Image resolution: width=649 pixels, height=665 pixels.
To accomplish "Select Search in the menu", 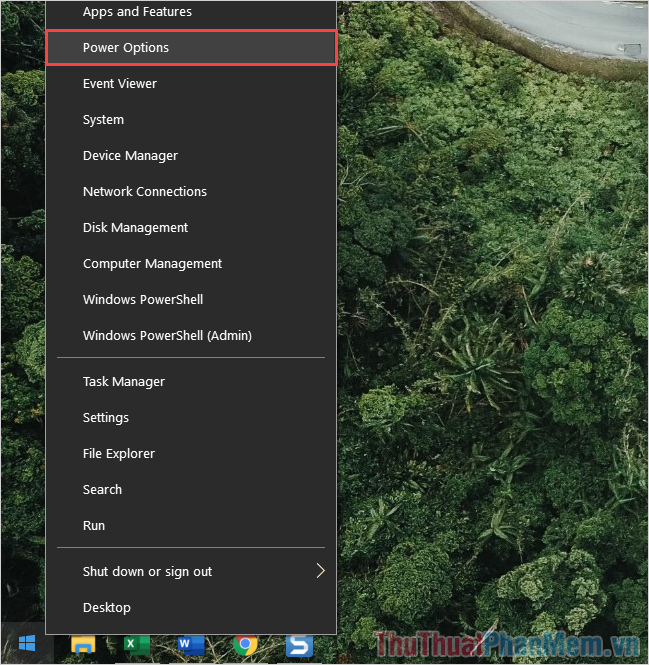I will (x=191, y=490).
